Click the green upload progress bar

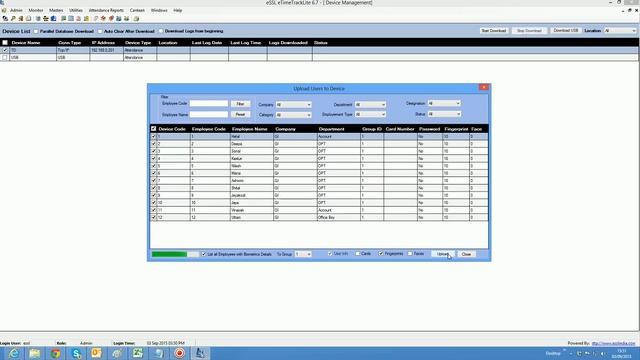pos(175,254)
